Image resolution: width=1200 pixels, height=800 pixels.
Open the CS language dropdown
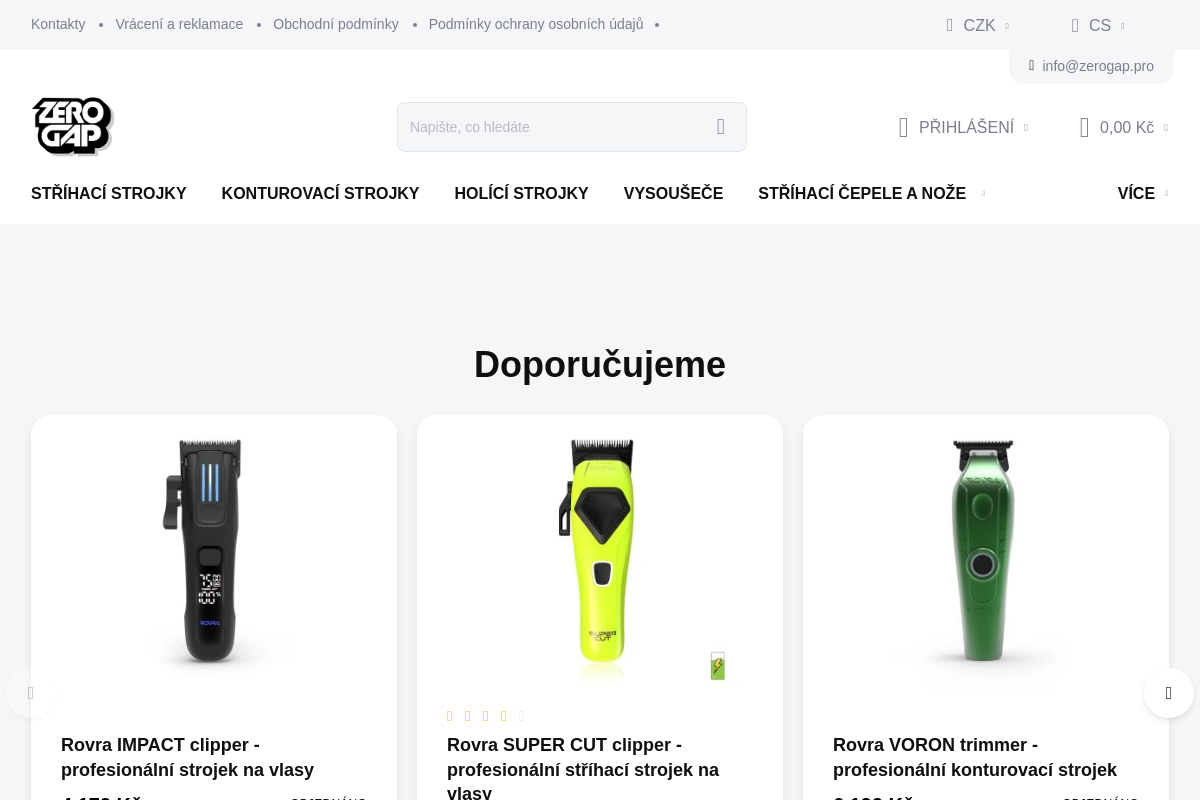tap(1098, 26)
